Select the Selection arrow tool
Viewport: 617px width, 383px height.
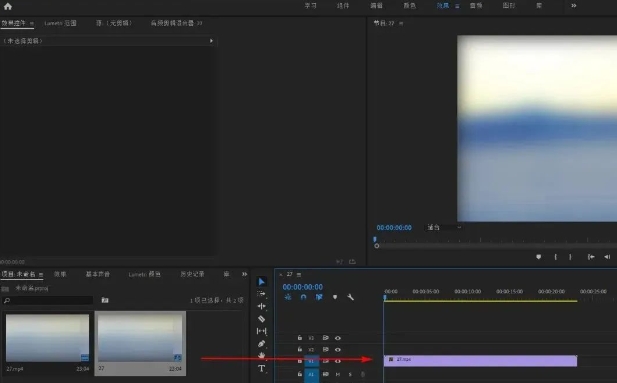pos(262,281)
